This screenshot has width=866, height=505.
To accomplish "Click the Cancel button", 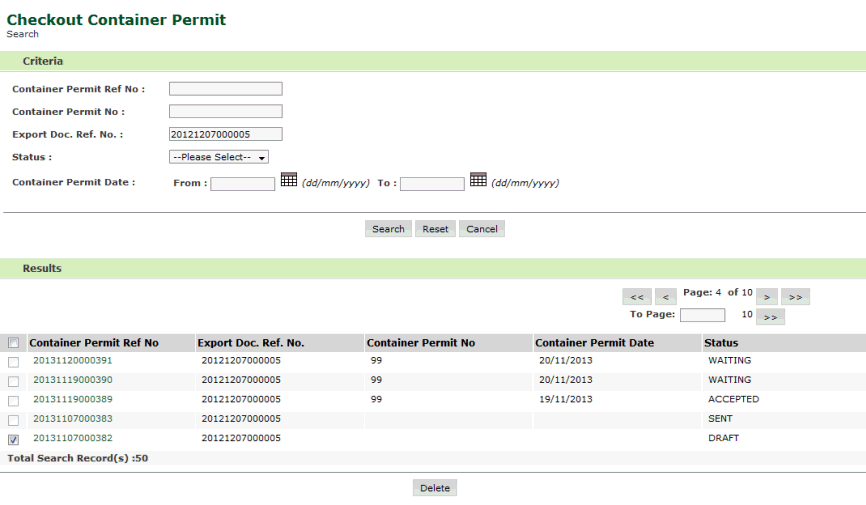I will 481,229.
